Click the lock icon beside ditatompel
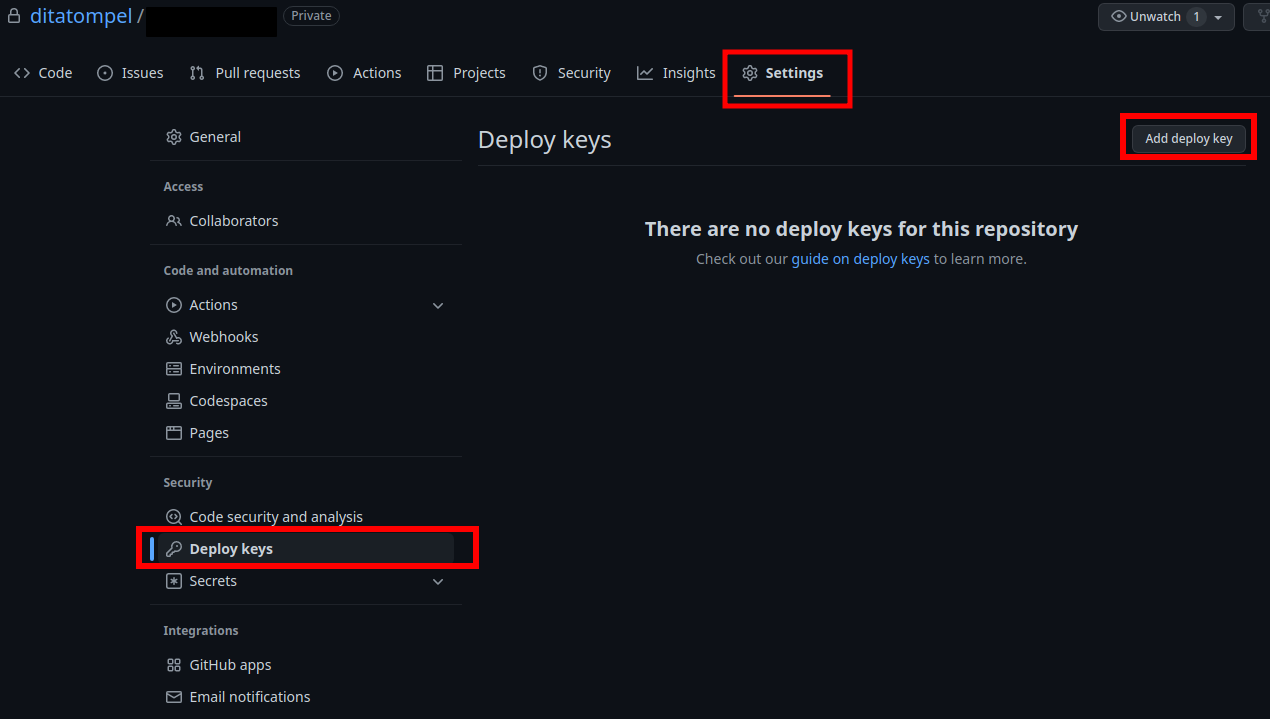The height and width of the screenshot is (719, 1270). [14, 16]
